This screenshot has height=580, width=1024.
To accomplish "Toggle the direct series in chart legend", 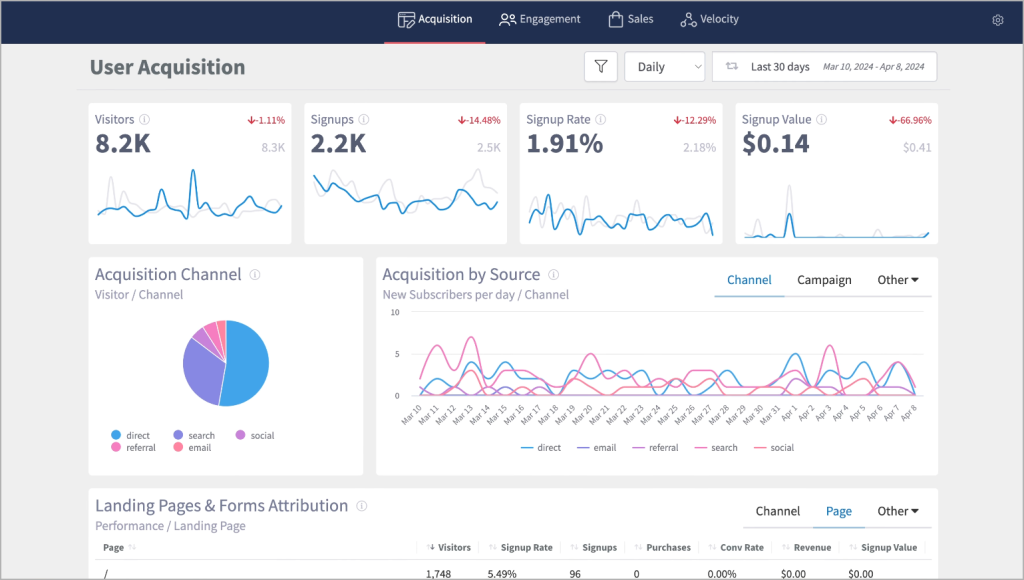I will tap(541, 448).
